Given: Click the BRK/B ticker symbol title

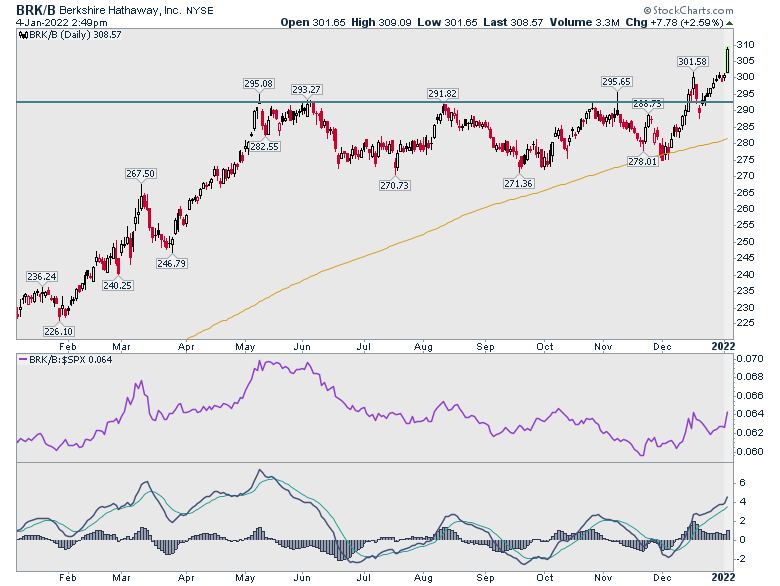Looking at the screenshot, I should 36,10.
